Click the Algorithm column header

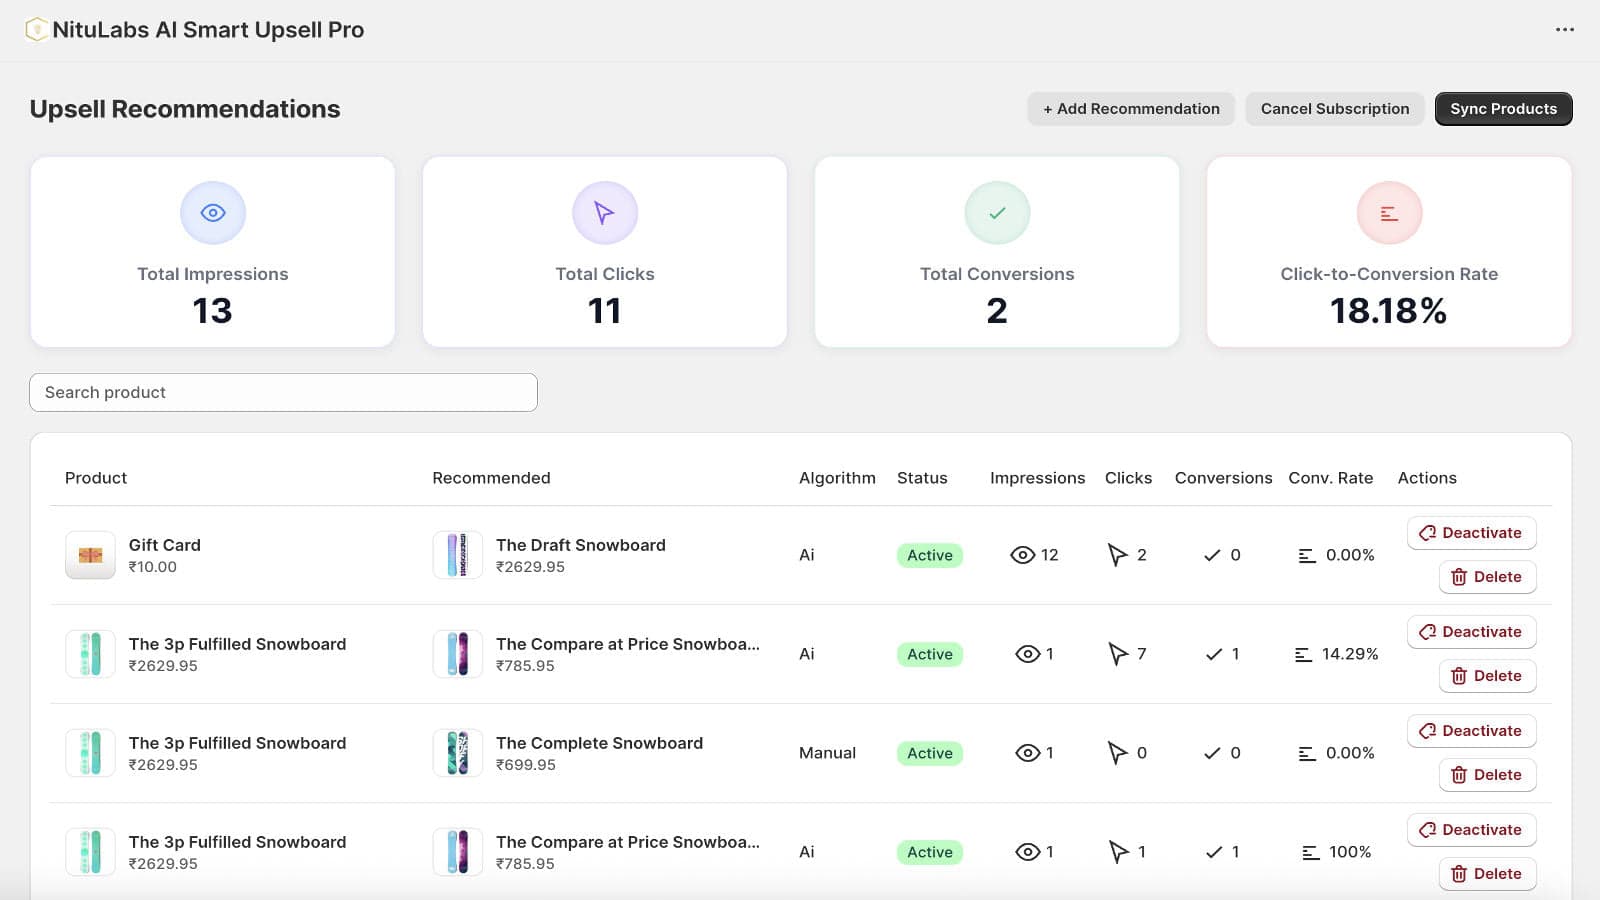[837, 478]
